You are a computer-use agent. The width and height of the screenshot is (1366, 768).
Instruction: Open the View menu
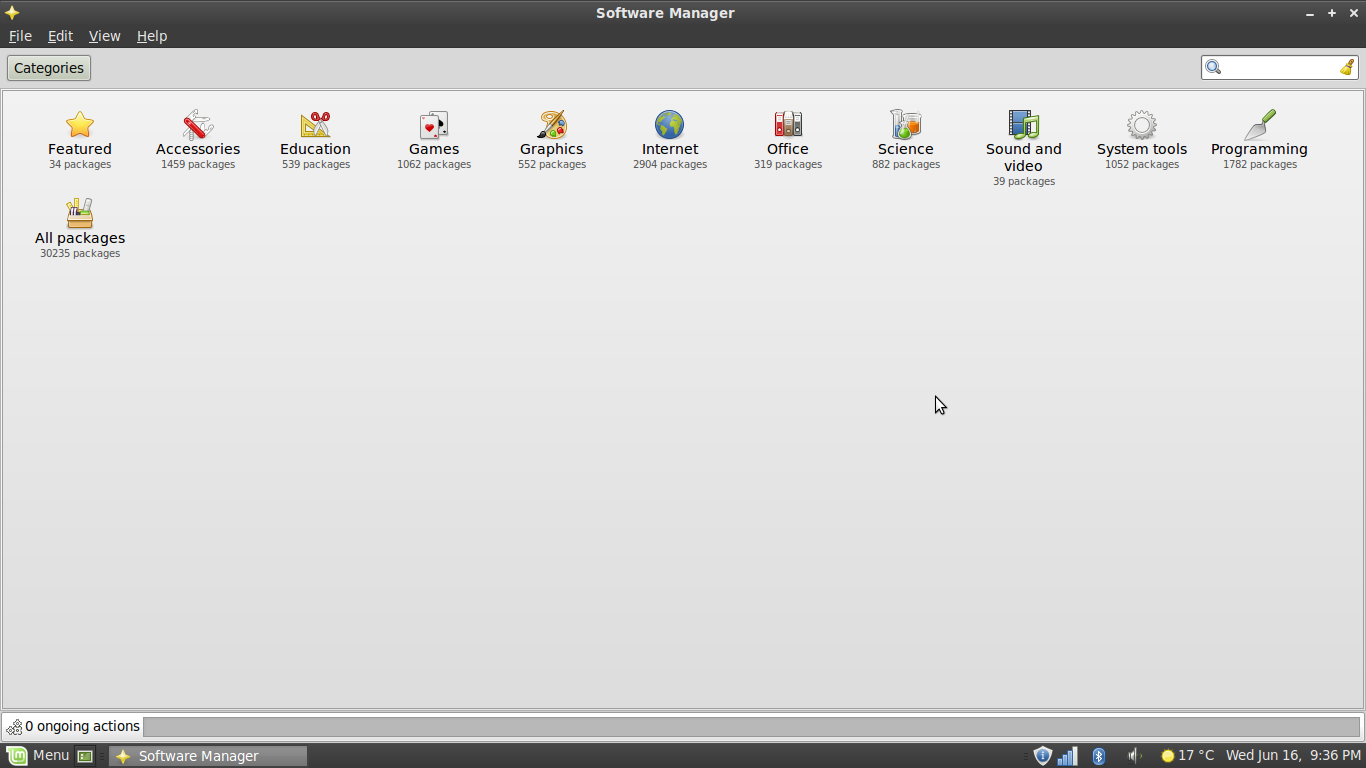[x=104, y=36]
